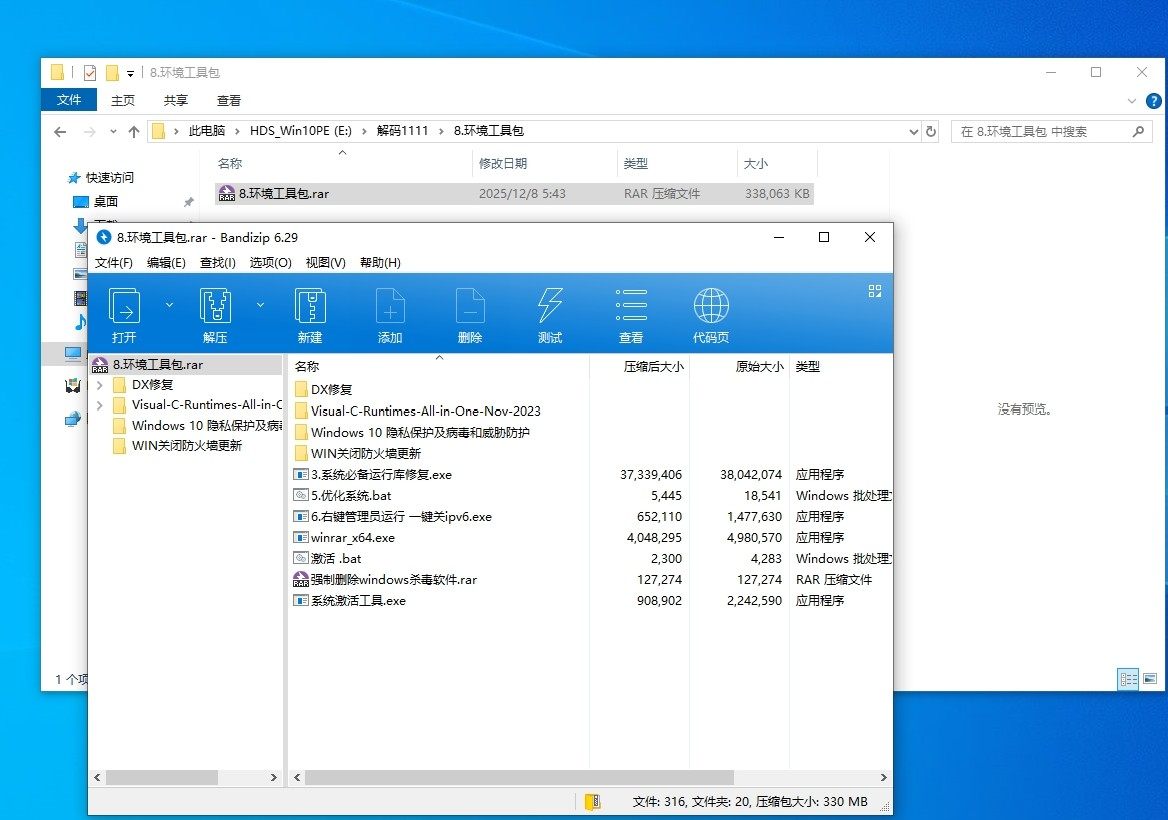The image size is (1168, 820).
Task: Sort by 压缩后大小 column header
Action: 654,367
